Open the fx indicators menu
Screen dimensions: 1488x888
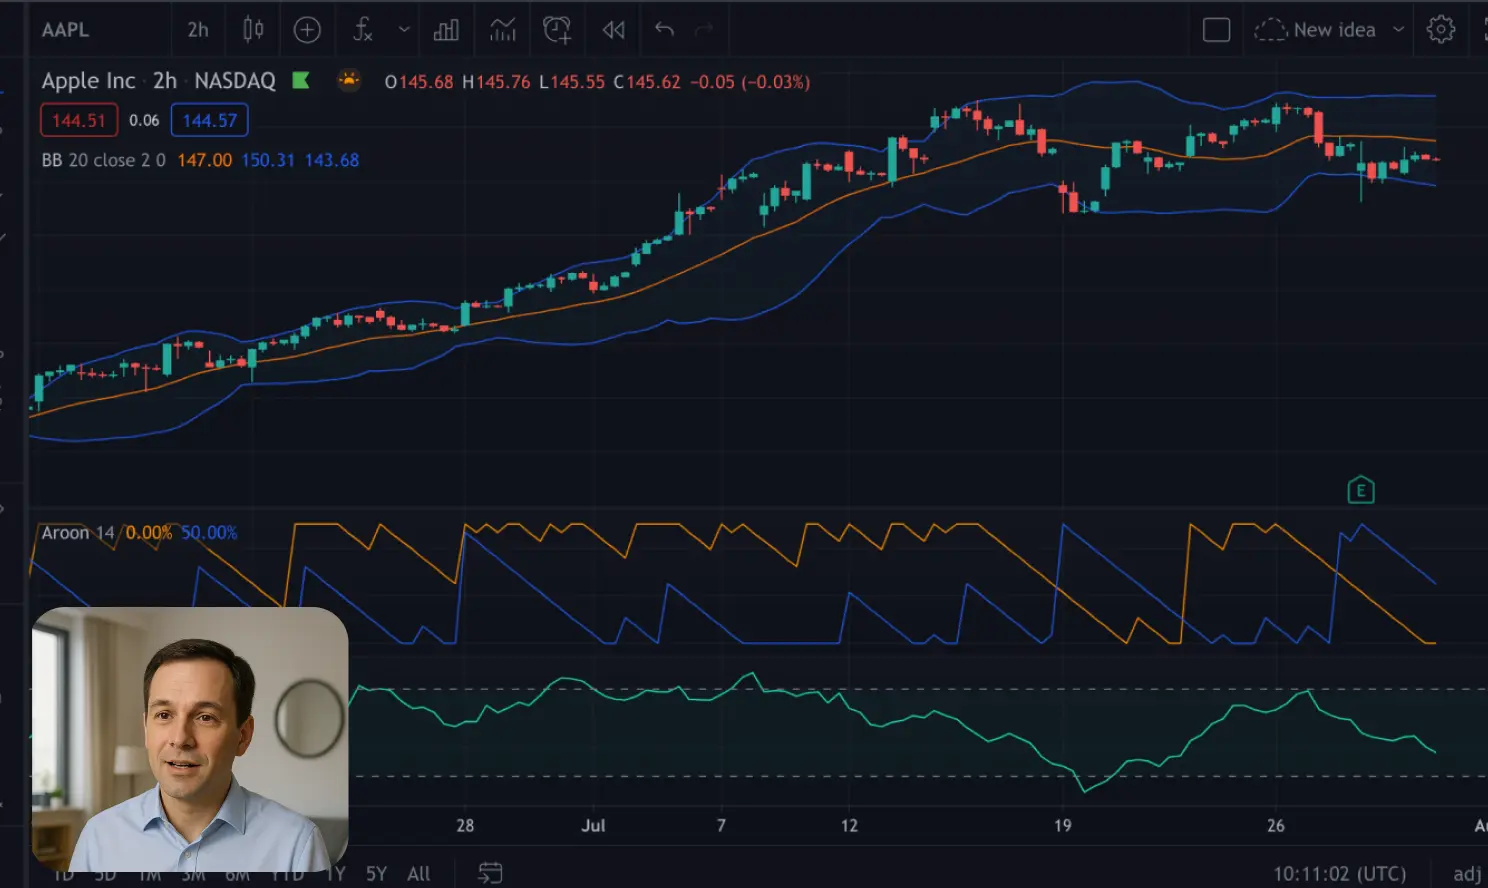[x=363, y=30]
